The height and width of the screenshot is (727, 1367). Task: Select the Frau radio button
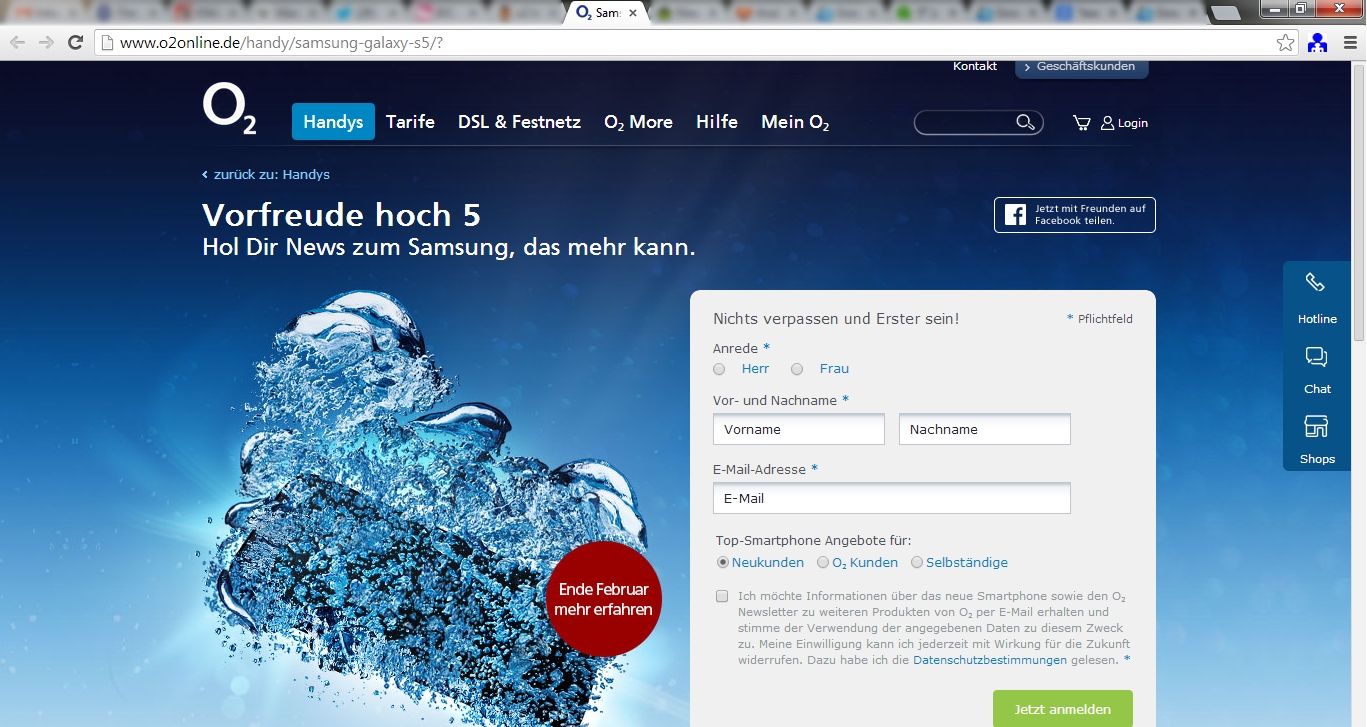click(797, 369)
